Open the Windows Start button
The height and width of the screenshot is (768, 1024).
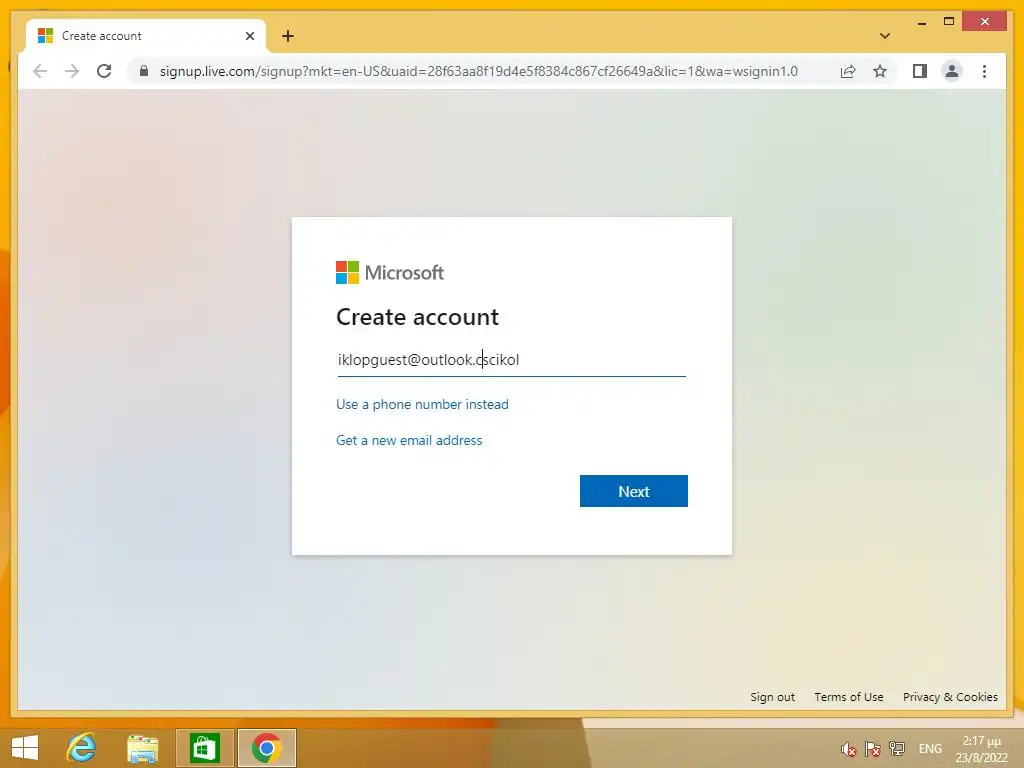click(x=25, y=748)
